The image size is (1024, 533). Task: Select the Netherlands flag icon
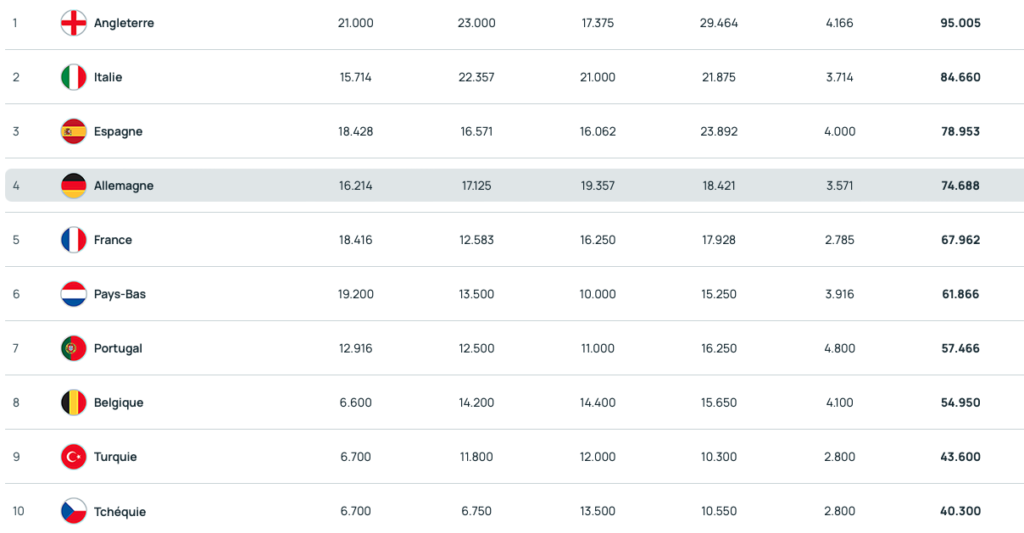(74, 294)
